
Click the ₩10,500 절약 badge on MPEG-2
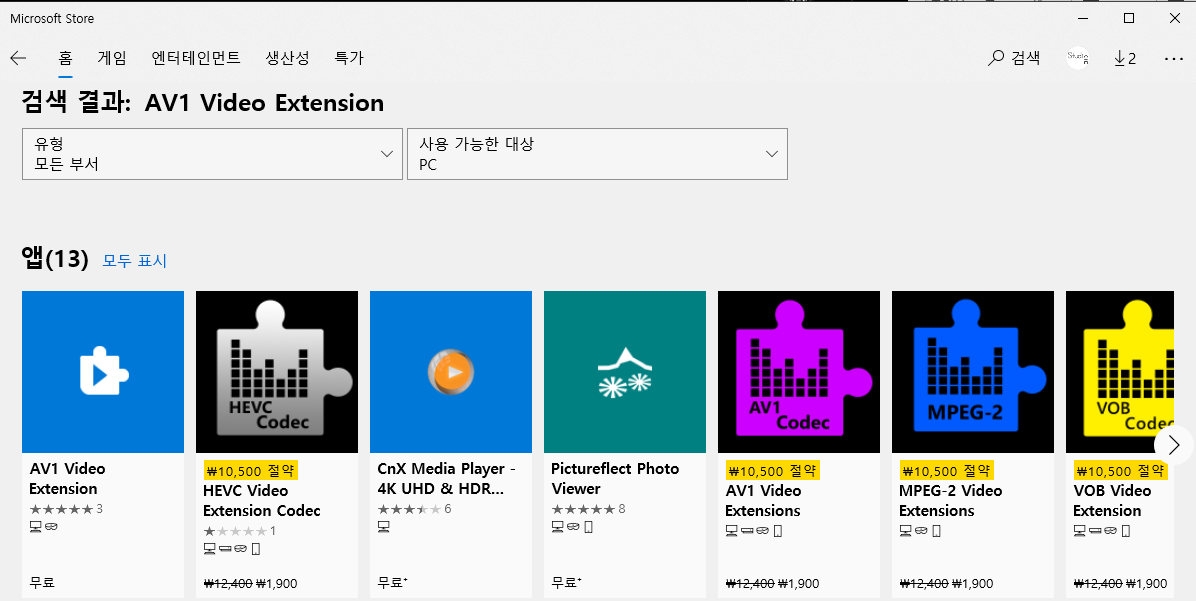click(x=946, y=471)
